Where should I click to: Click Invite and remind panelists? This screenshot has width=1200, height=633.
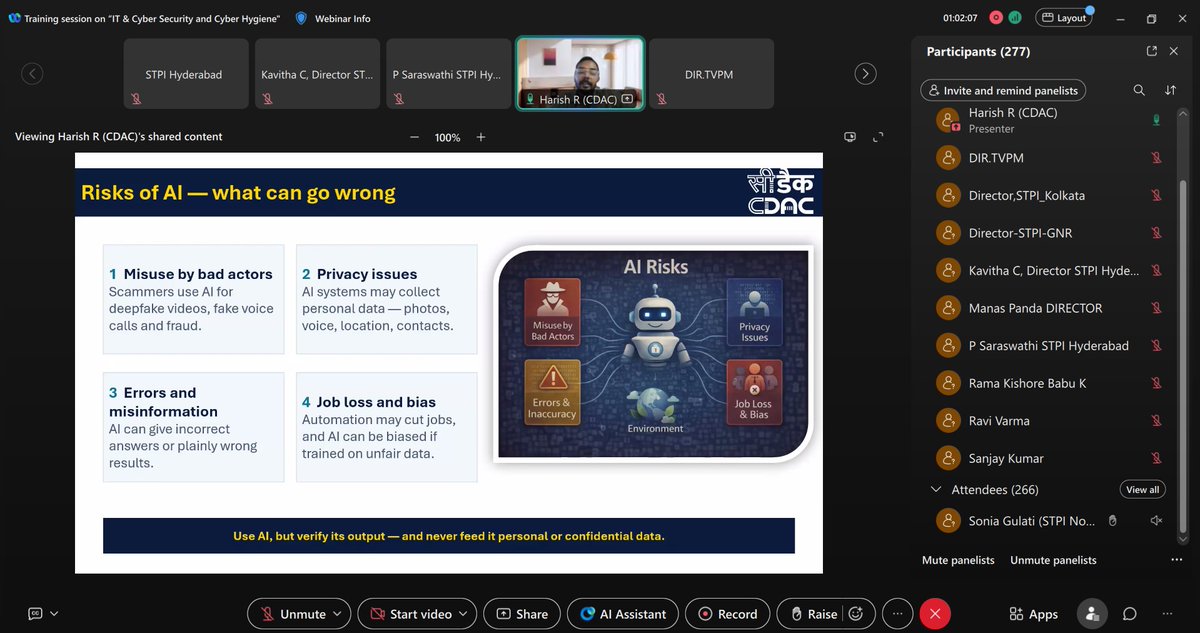click(1003, 90)
